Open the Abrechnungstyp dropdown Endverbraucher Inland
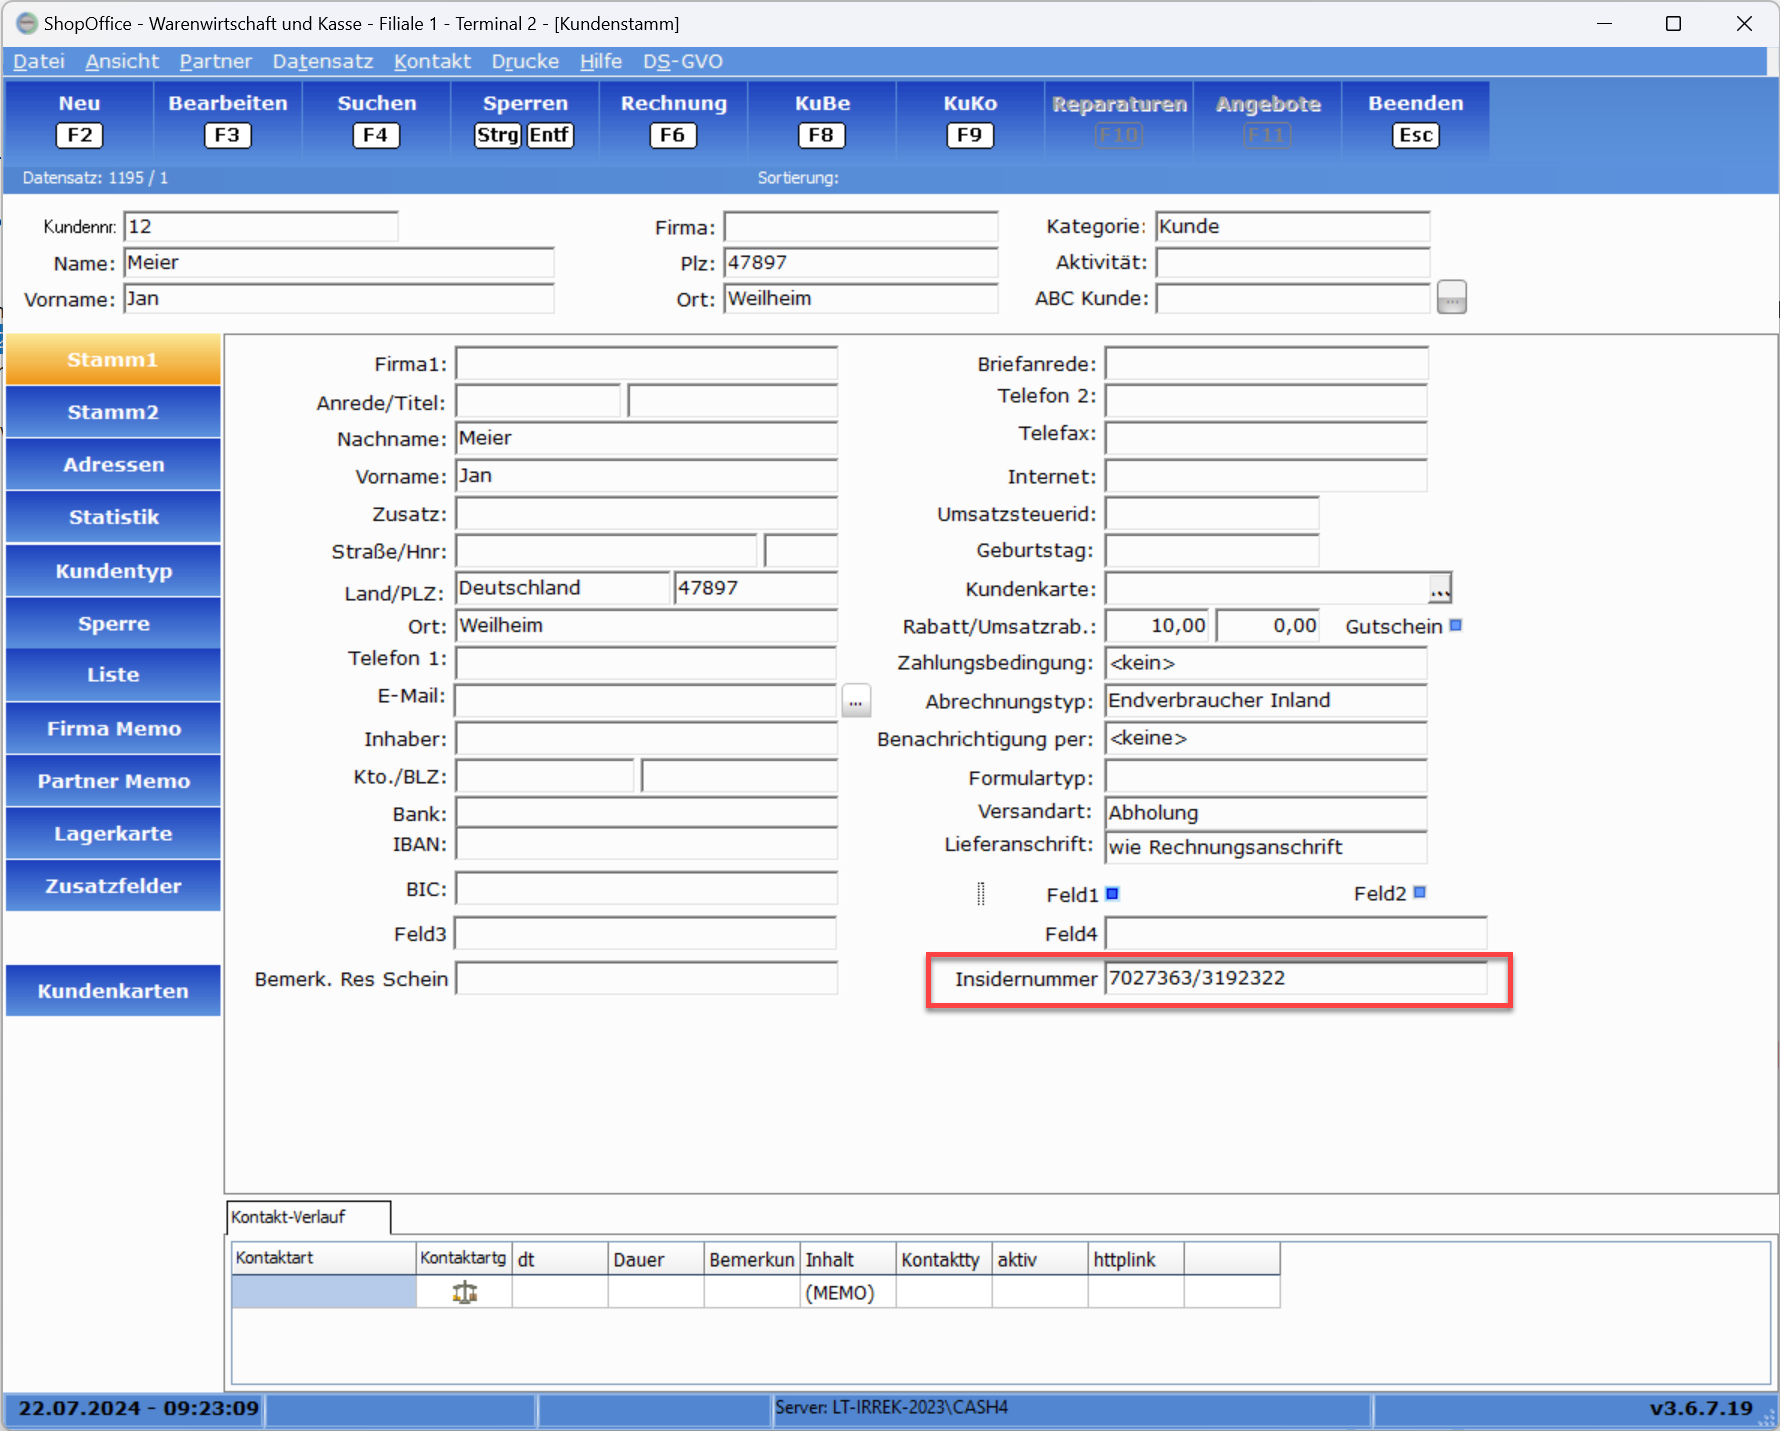Screen dimensions: 1780x1431 [1266, 700]
